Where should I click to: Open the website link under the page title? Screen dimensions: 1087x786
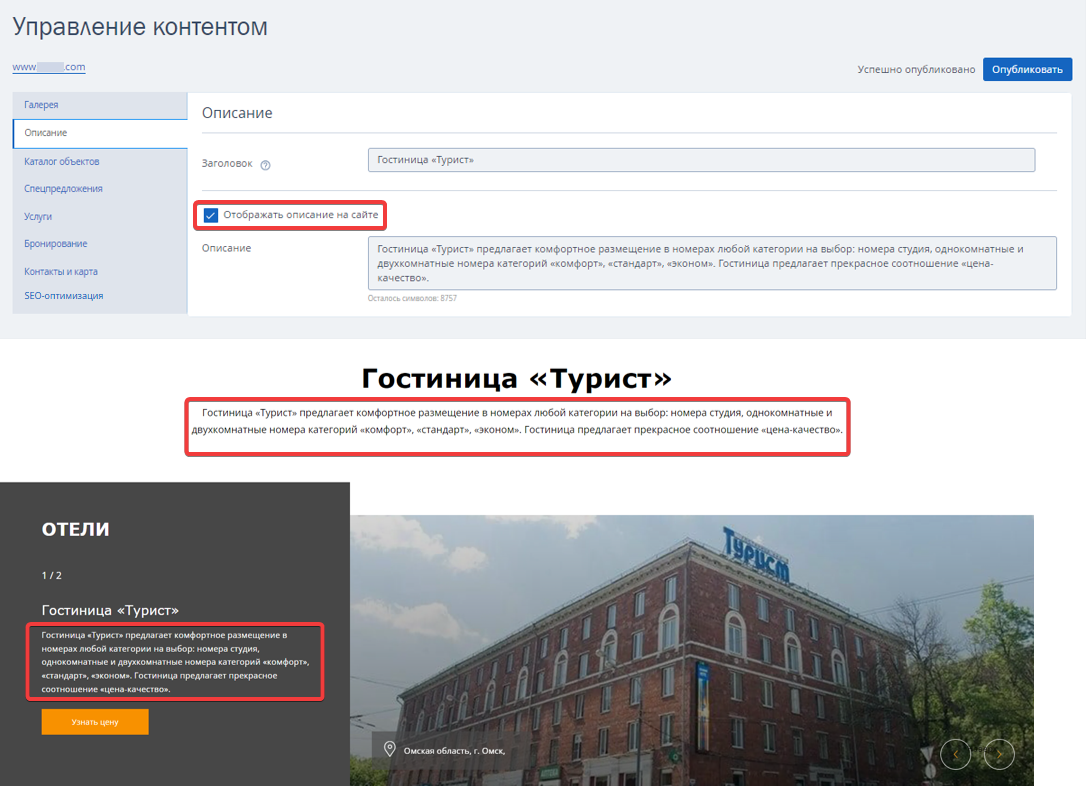point(49,67)
